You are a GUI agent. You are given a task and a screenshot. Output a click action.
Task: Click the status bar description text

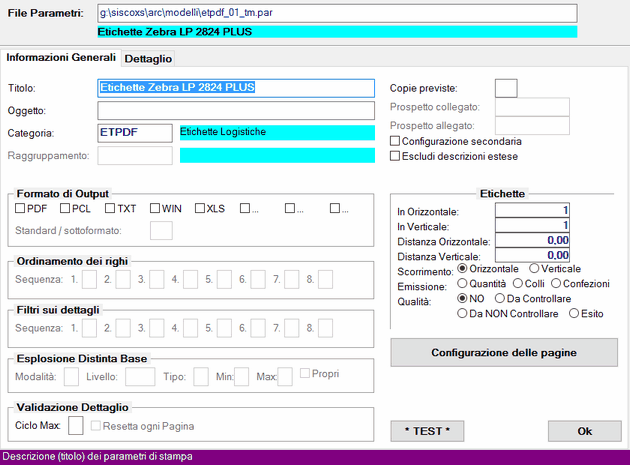[x=98, y=457]
